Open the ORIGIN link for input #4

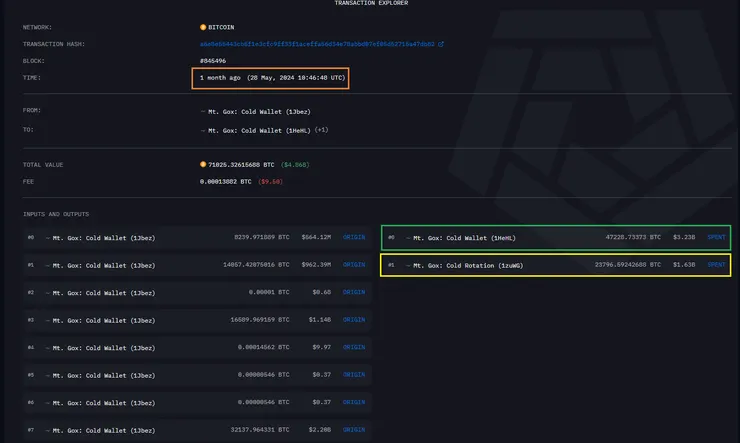pyautogui.click(x=354, y=347)
